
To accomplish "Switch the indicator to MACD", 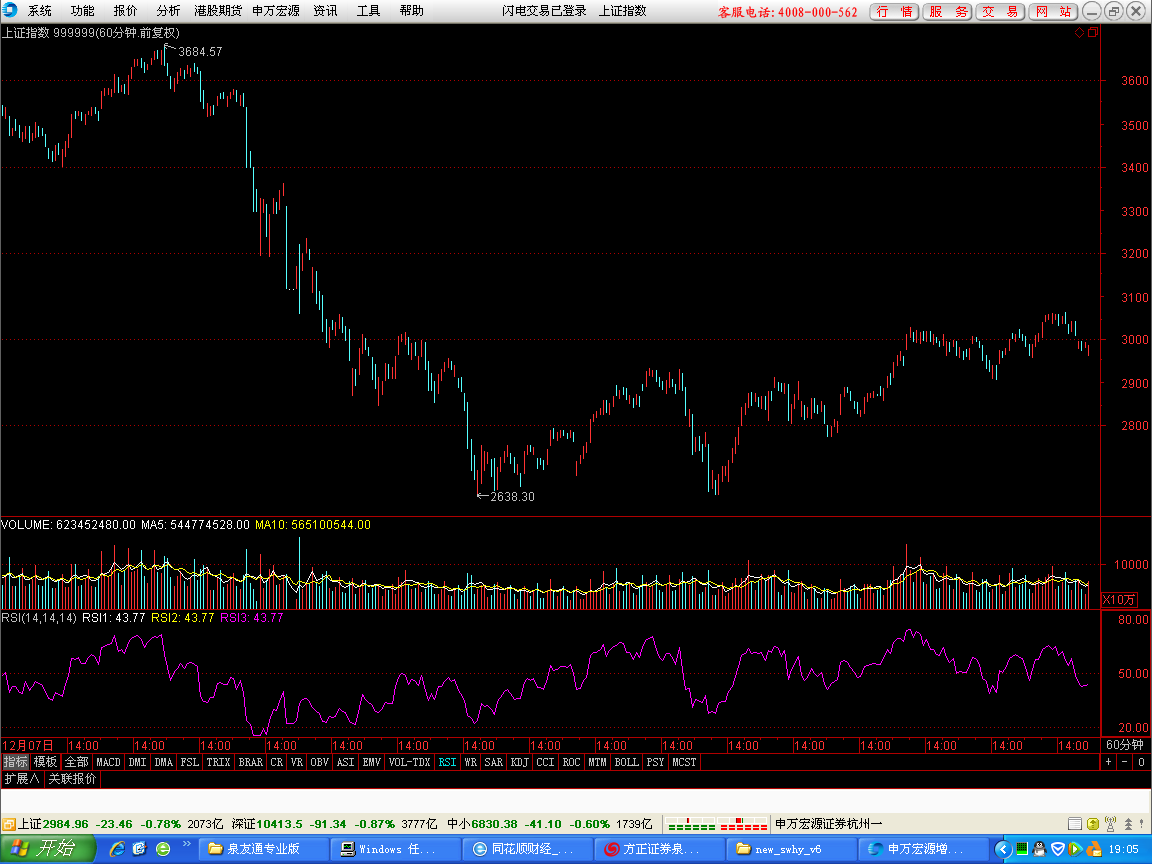I will coord(108,762).
